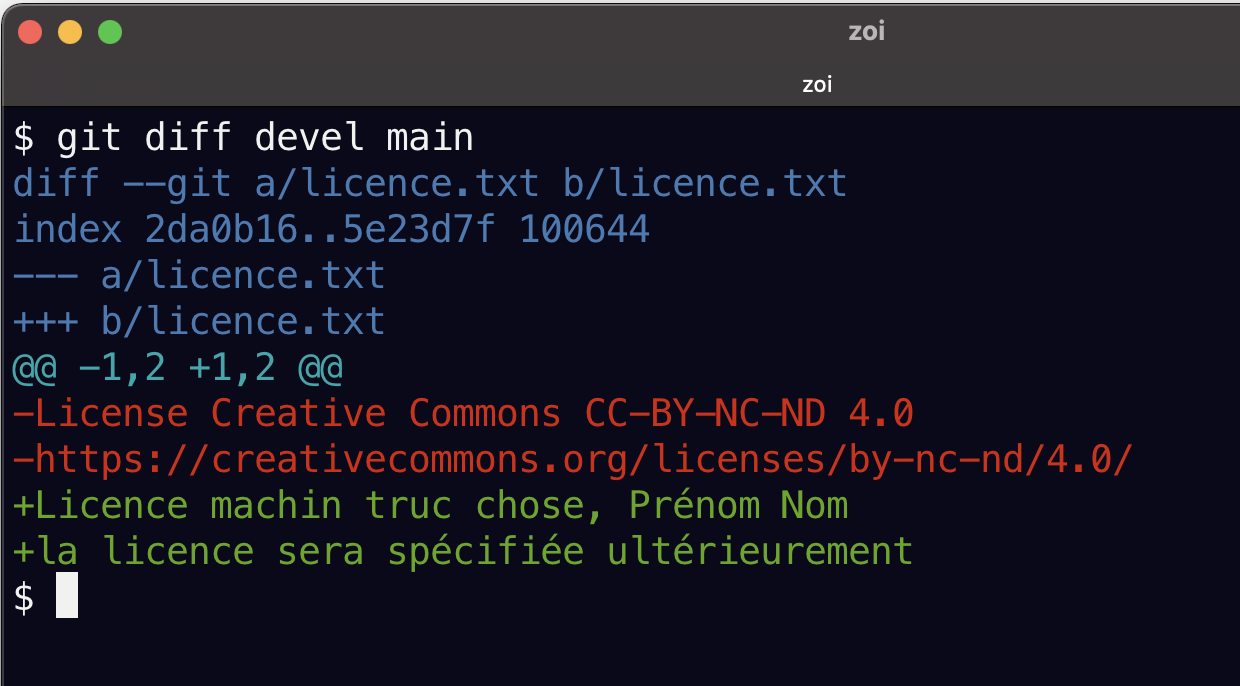This screenshot has height=686, width=1240.
Task: Click the file mode 100644
Action: coord(585,230)
